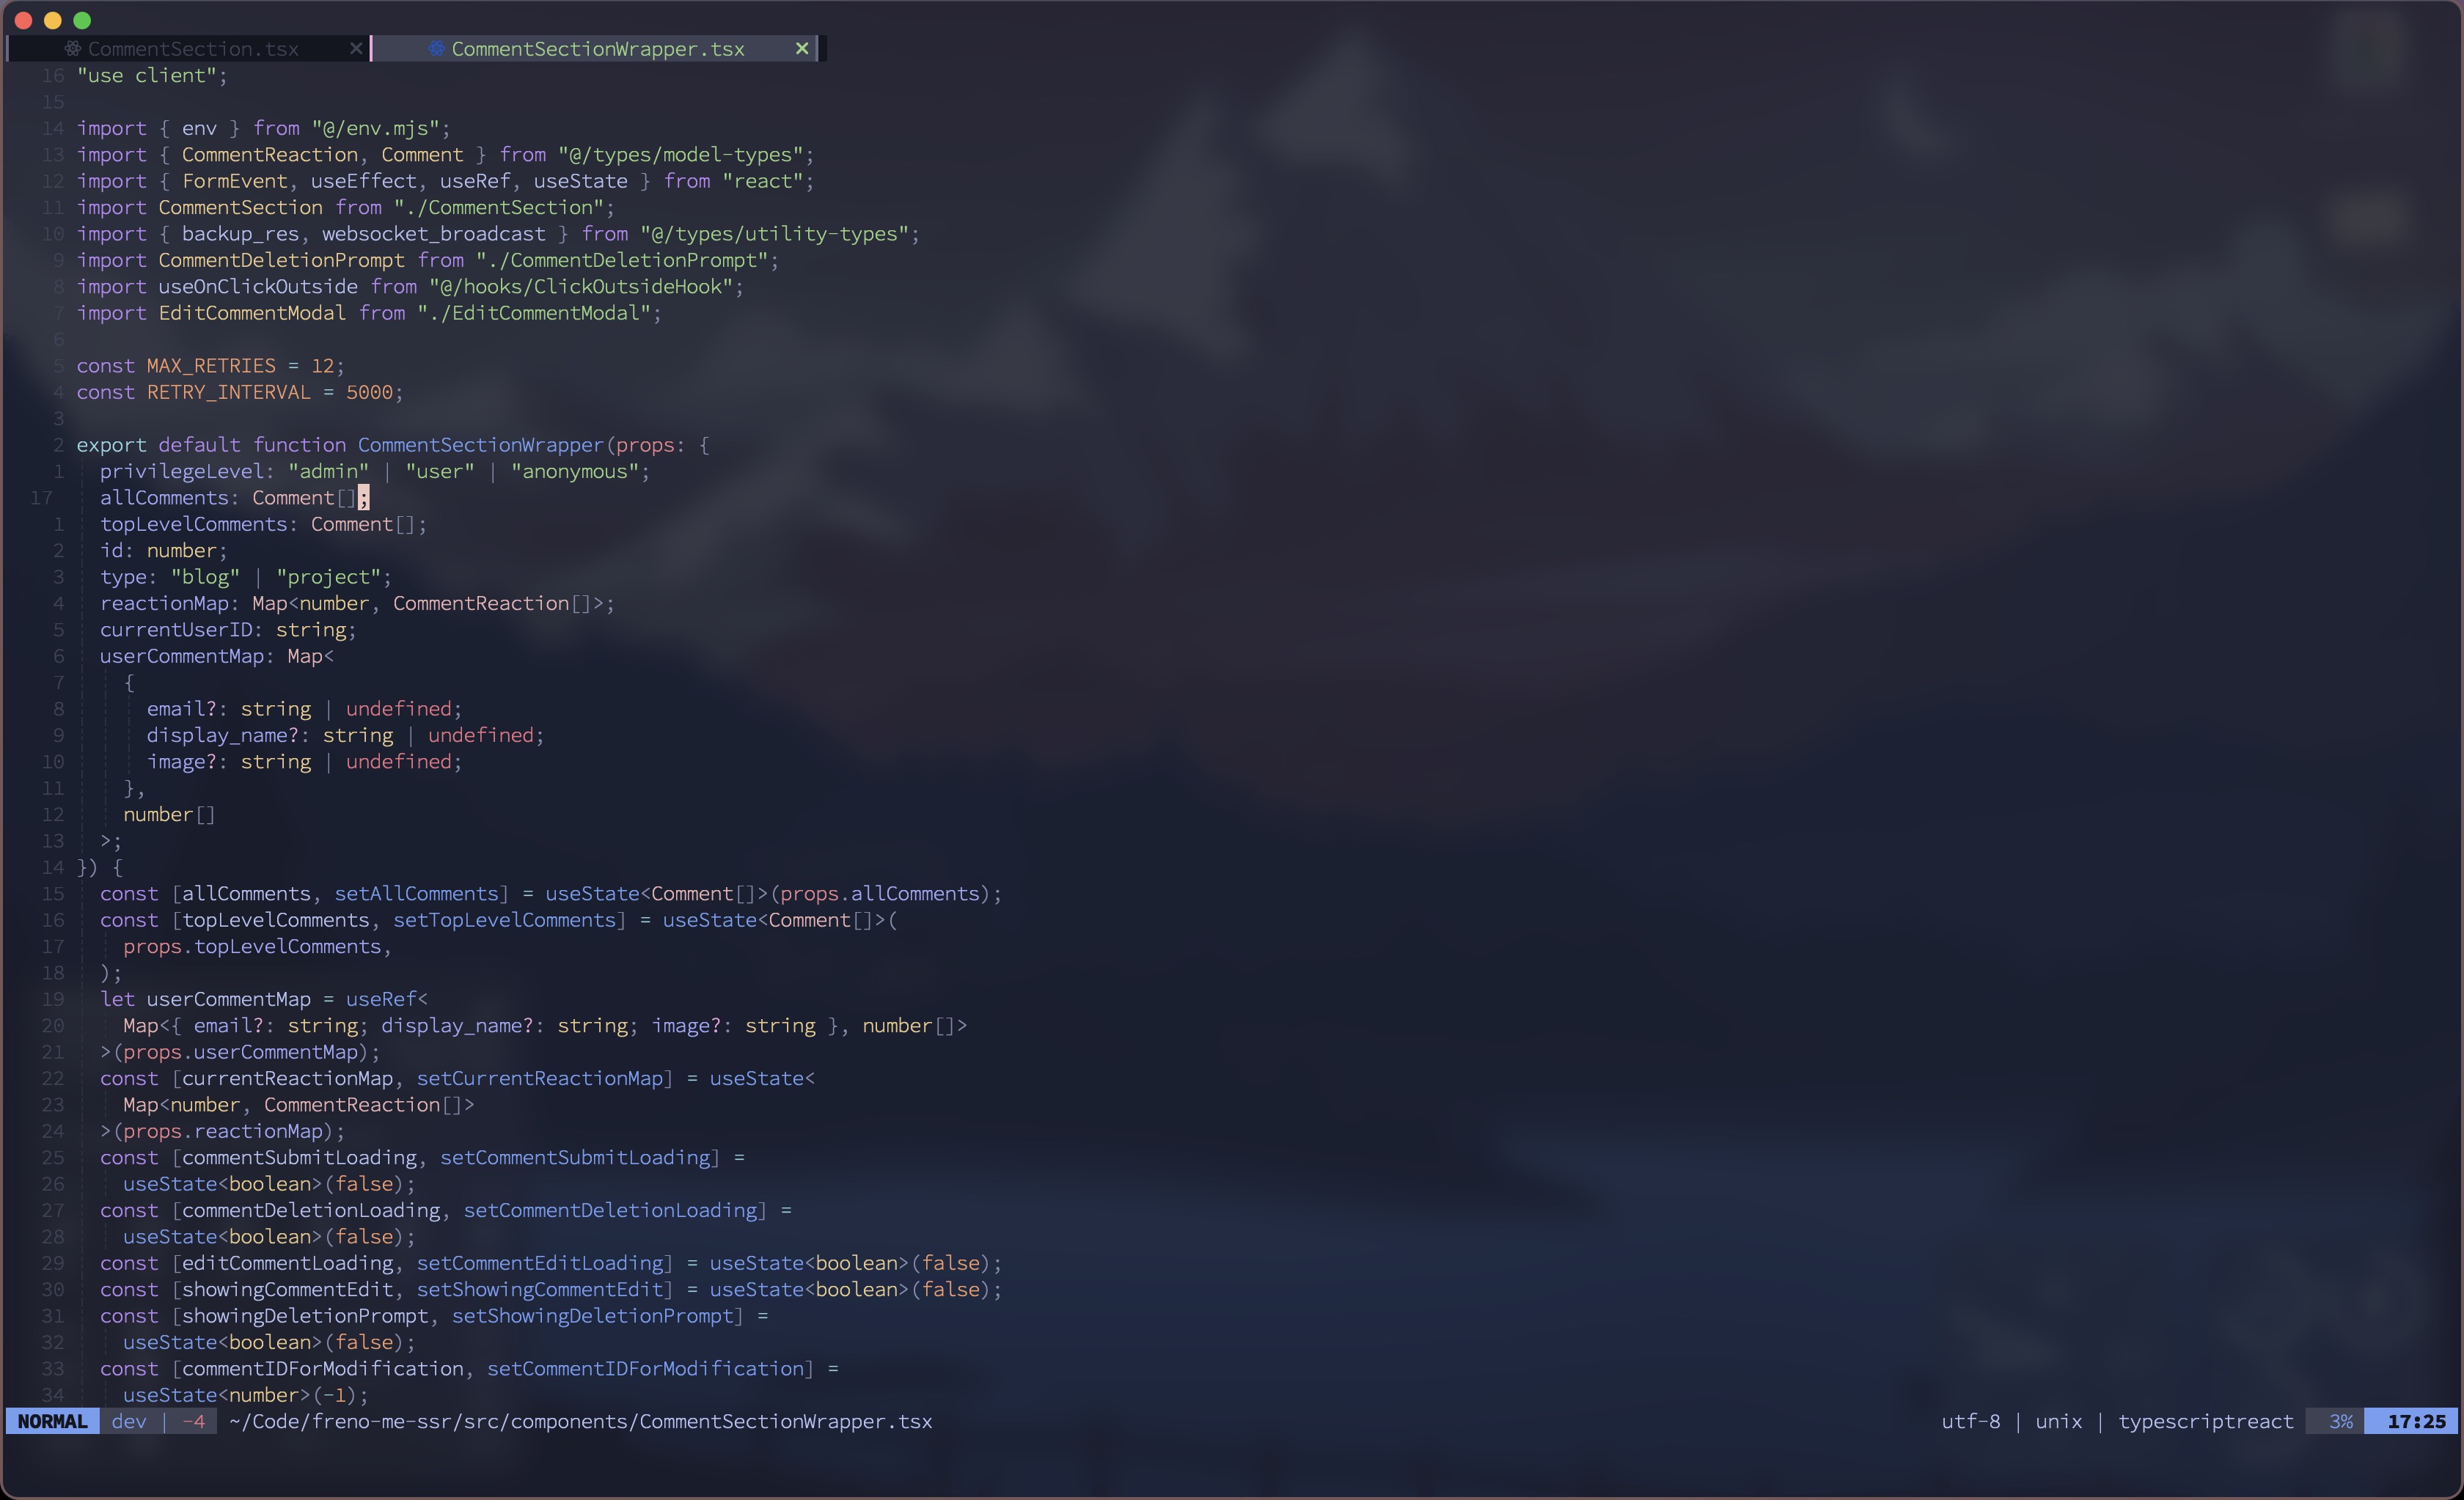This screenshot has height=1500, width=2464.
Task: Click the React icon on CommentSection.tsx tab
Action: click(x=73, y=49)
